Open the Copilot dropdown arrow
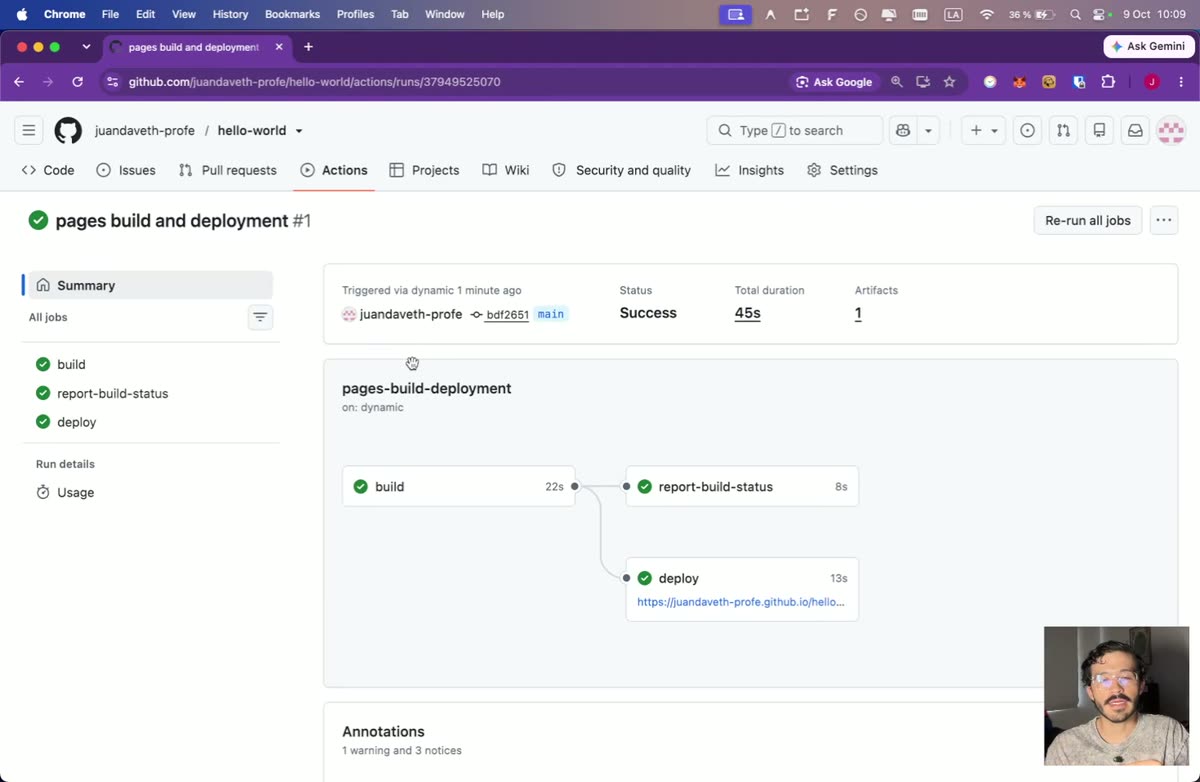The width and height of the screenshot is (1200, 782). tap(929, 130)
